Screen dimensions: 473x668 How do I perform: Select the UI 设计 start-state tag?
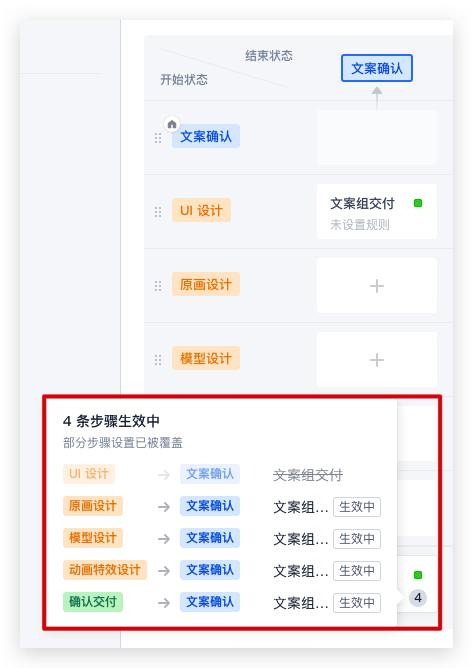click(201, 210)
